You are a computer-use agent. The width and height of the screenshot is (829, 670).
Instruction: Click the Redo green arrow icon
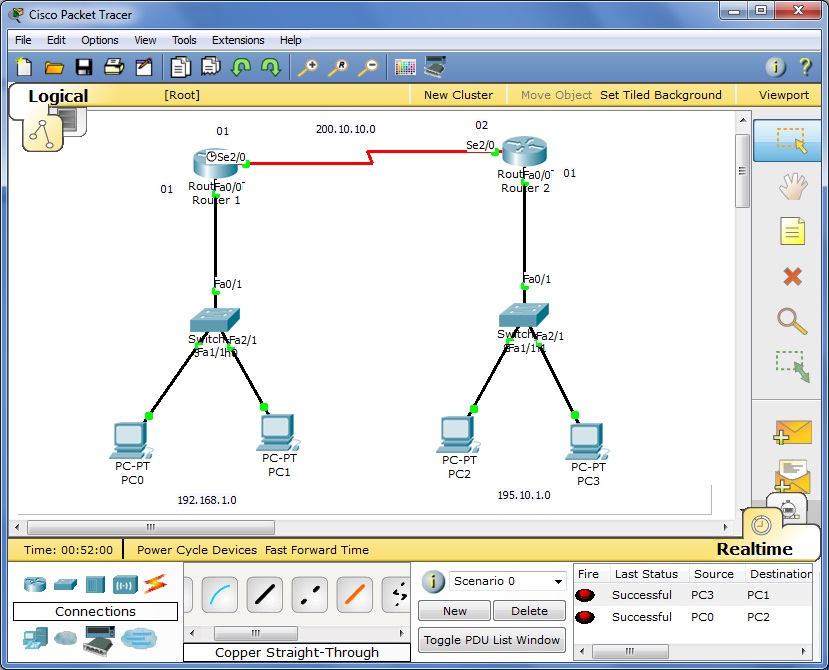tap(271, 67)
